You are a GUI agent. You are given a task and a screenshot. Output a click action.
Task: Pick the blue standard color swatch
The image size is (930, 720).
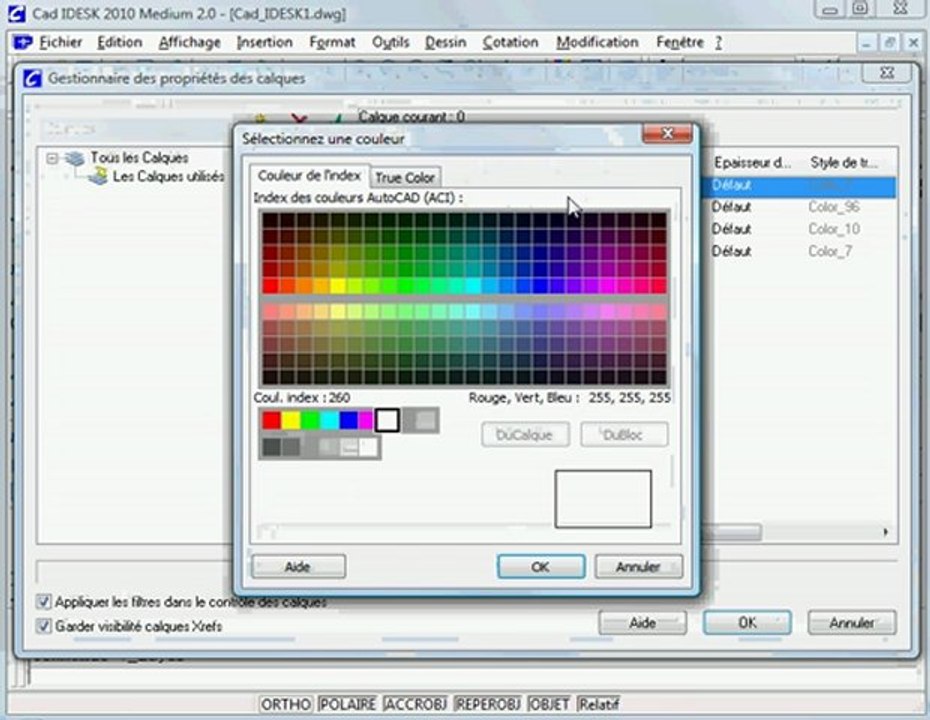click(348, 420)
